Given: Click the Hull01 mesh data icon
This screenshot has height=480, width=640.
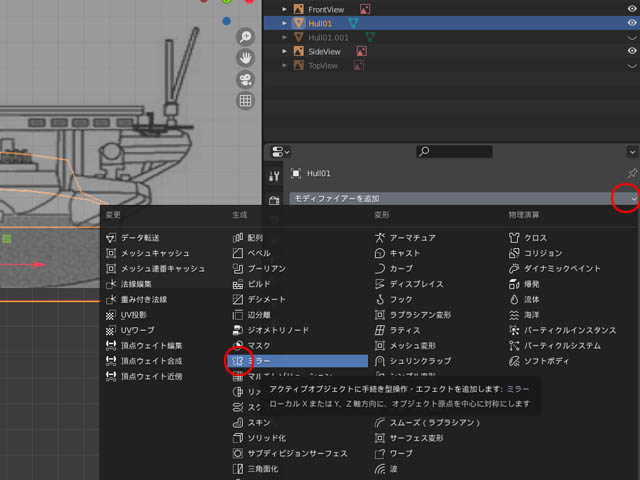Looking at the screenshot, I should [353, 23].
